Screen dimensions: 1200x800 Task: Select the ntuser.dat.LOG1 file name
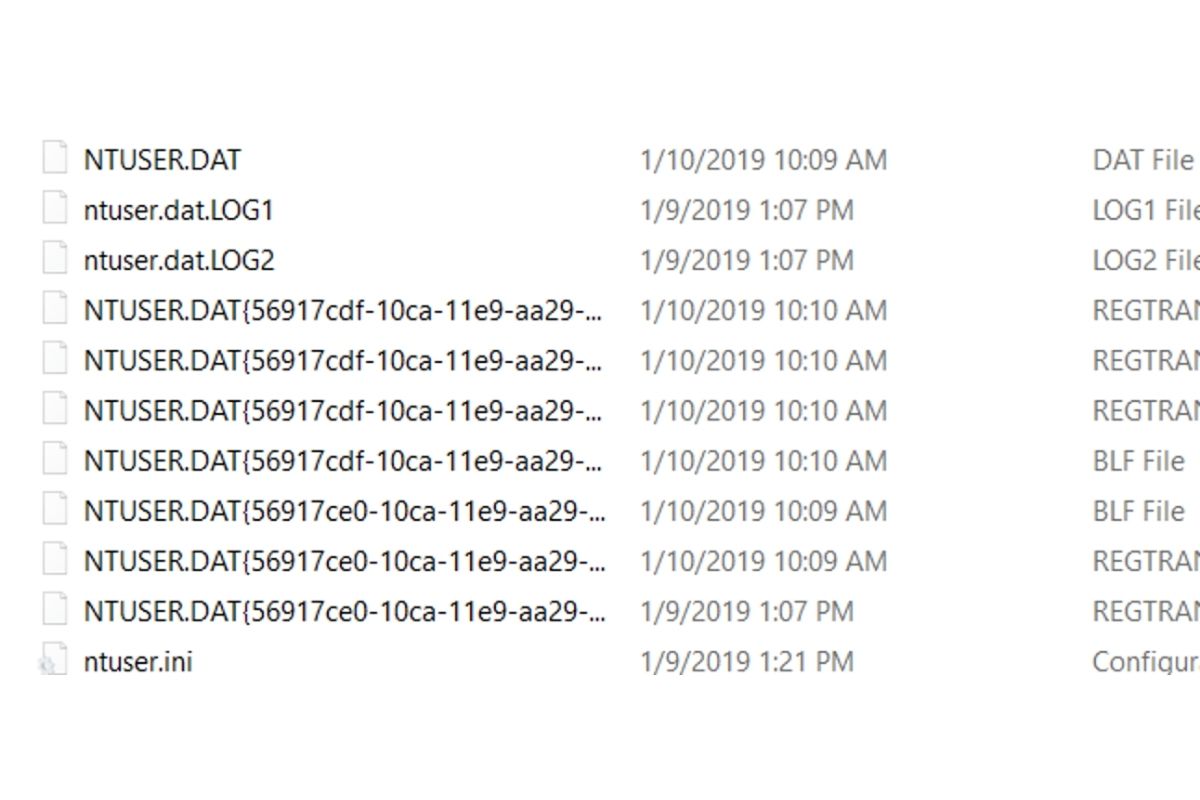[179, 210]
